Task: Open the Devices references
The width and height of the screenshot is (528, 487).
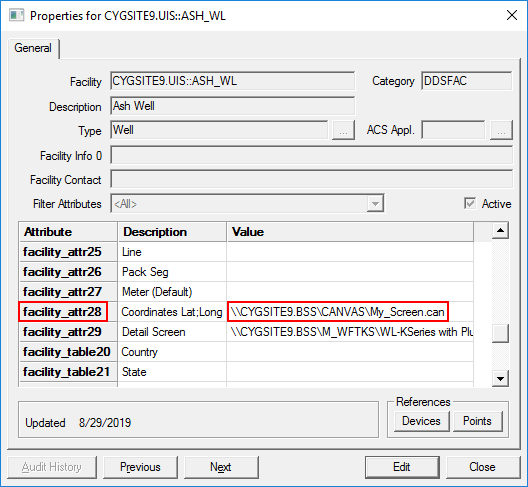Action: coord(421,421)
